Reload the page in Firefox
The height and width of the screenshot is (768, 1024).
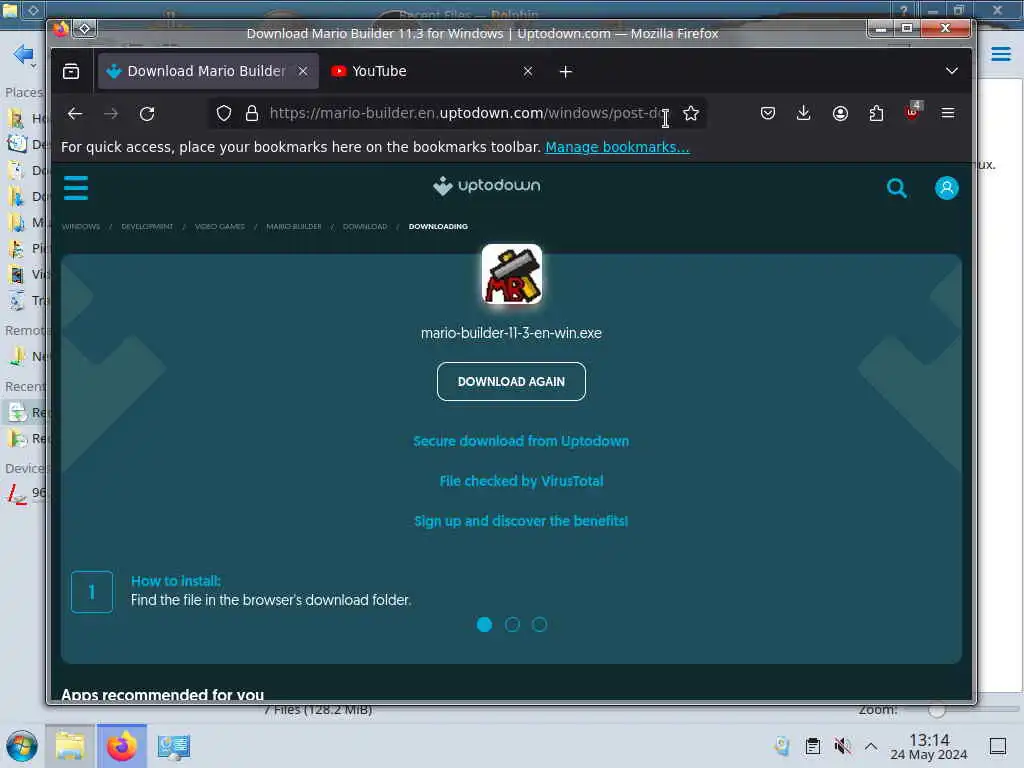[x=147, y=114]
